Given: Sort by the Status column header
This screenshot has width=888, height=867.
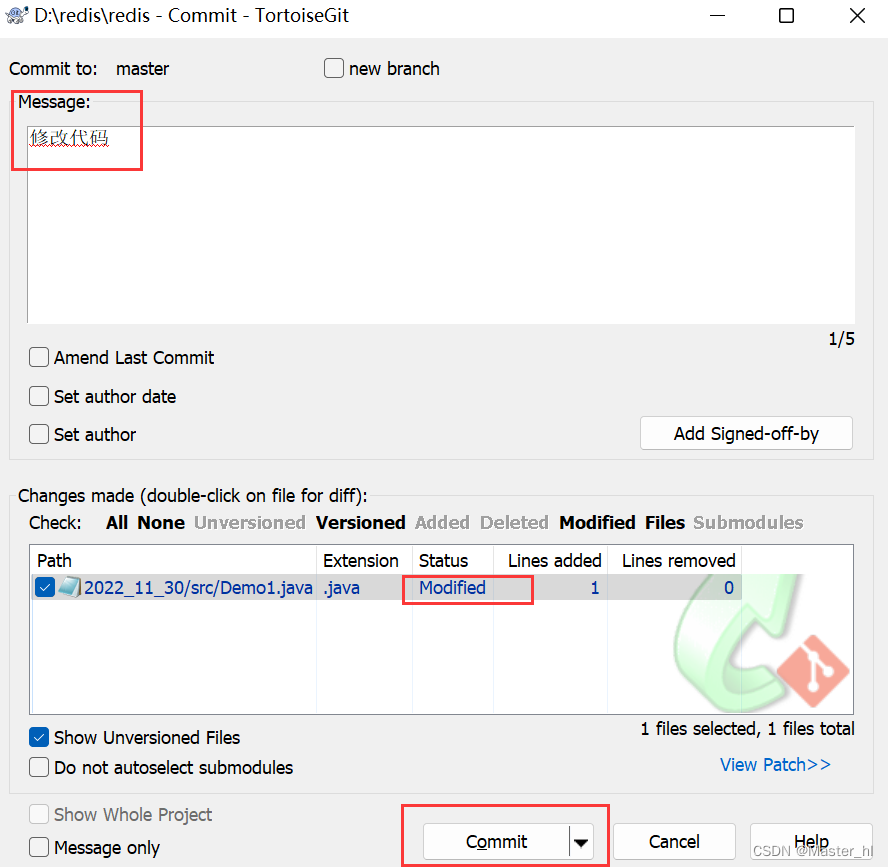Looking at the screenshot, I should click(x=452, y=560).
